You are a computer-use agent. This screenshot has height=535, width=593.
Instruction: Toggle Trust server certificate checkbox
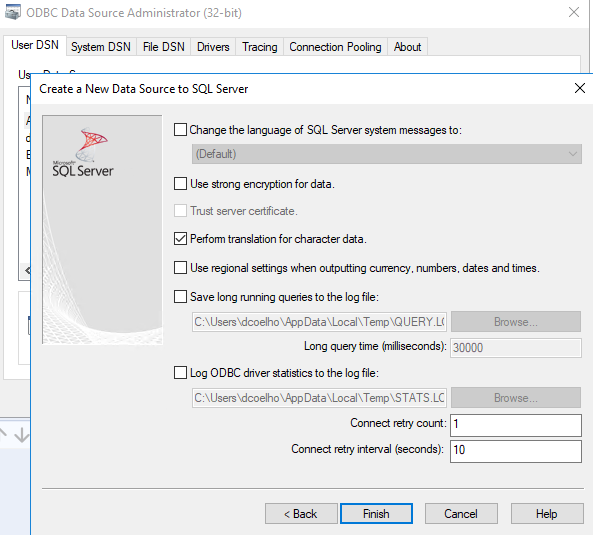(x=180, y=211)
